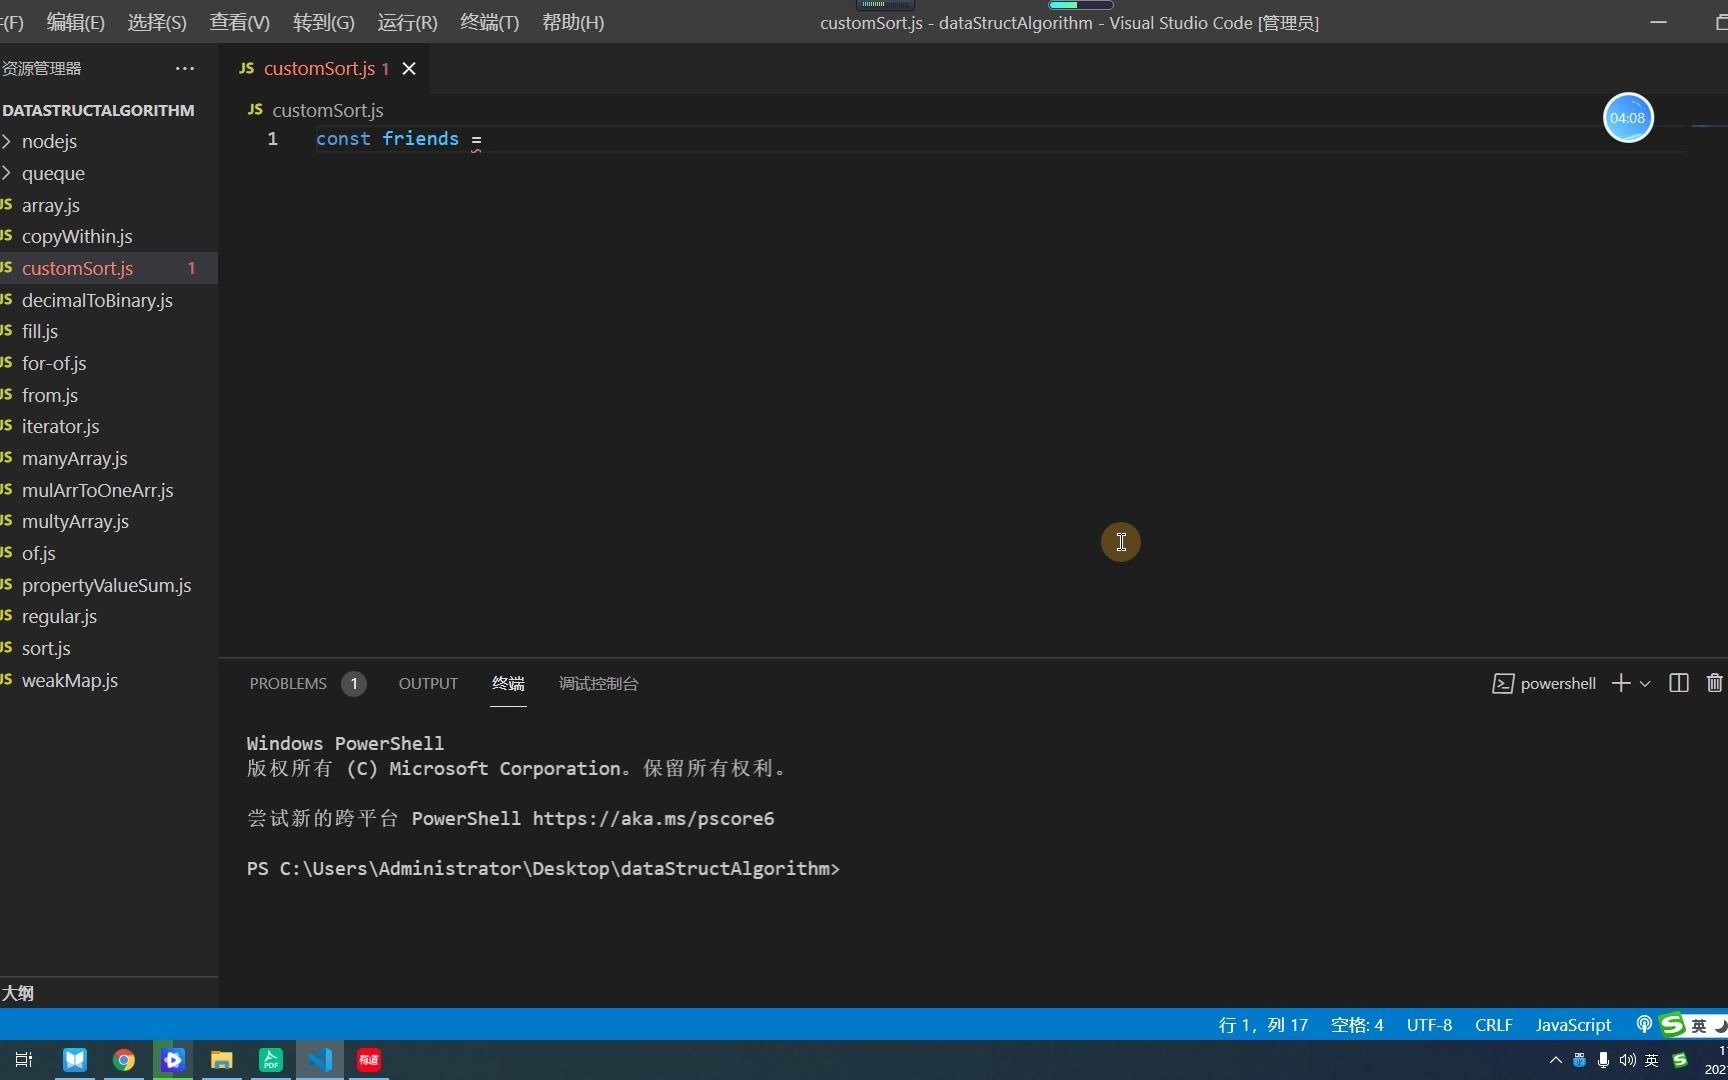The width and height of the screenshot is (1728, 1080).
Task: Change file encoding UTF-8
Action: [1429, 1024]
